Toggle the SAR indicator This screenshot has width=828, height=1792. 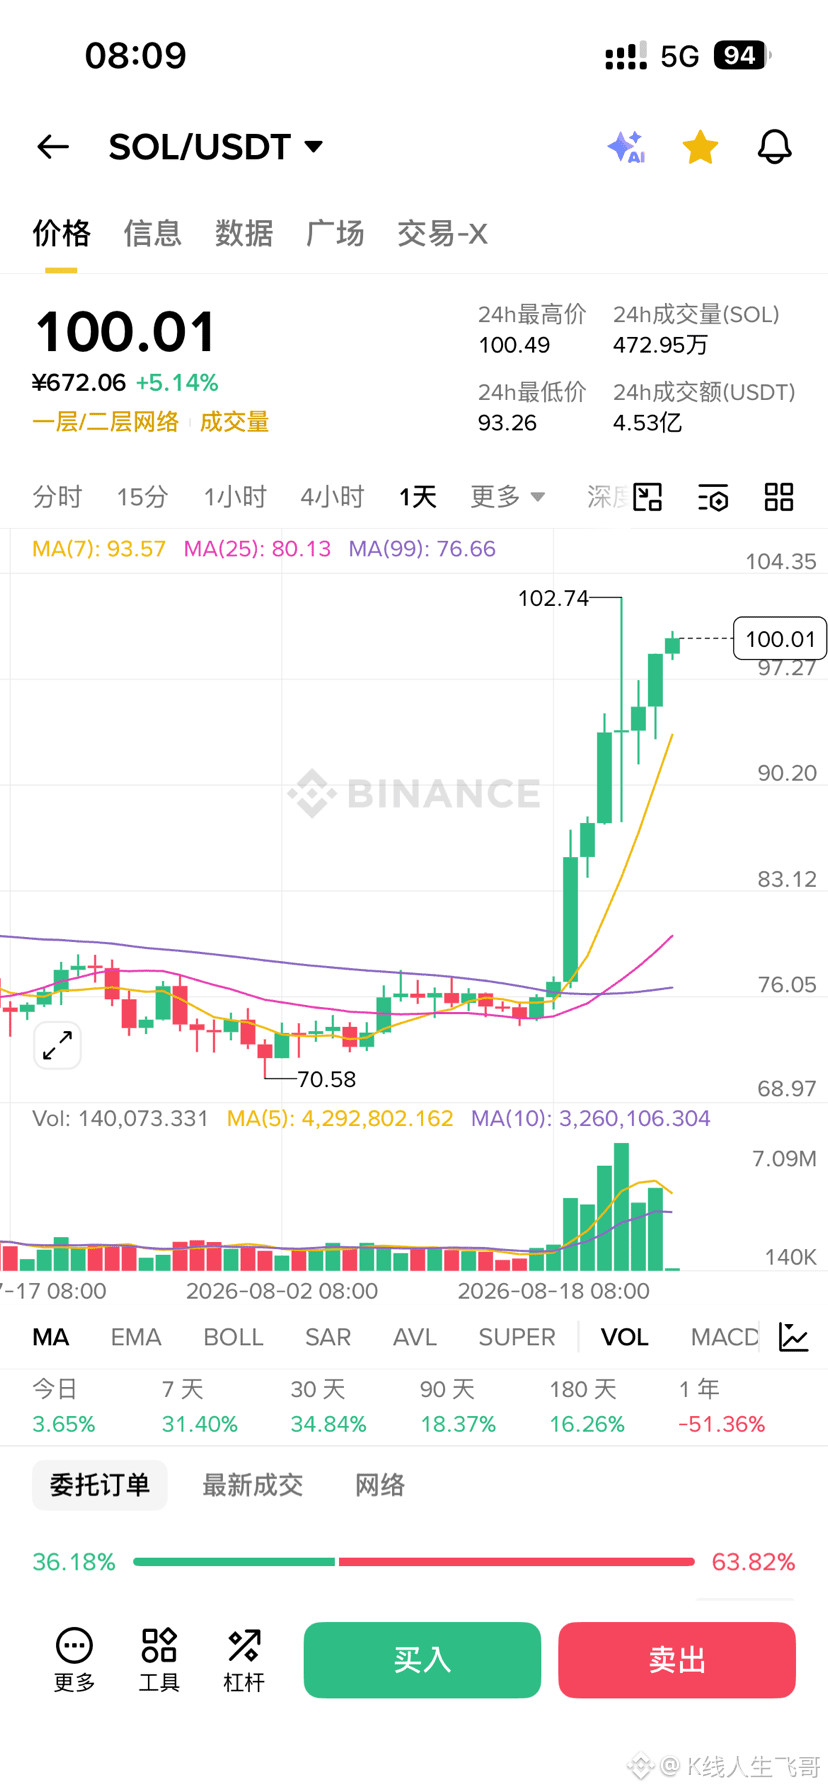tap(328, 1338)
